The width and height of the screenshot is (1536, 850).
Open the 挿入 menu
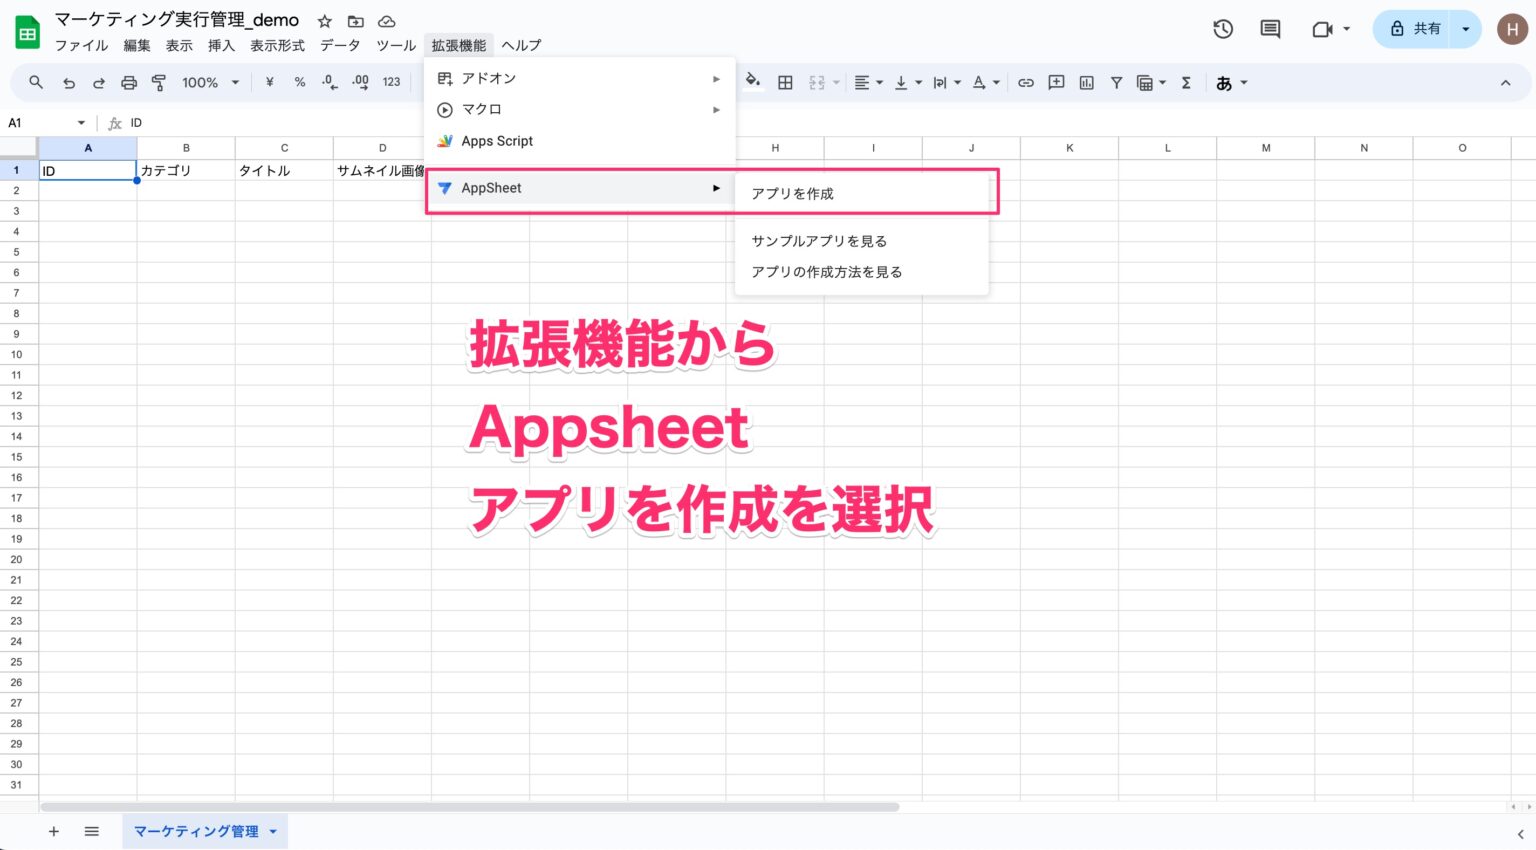click(220, 45)
